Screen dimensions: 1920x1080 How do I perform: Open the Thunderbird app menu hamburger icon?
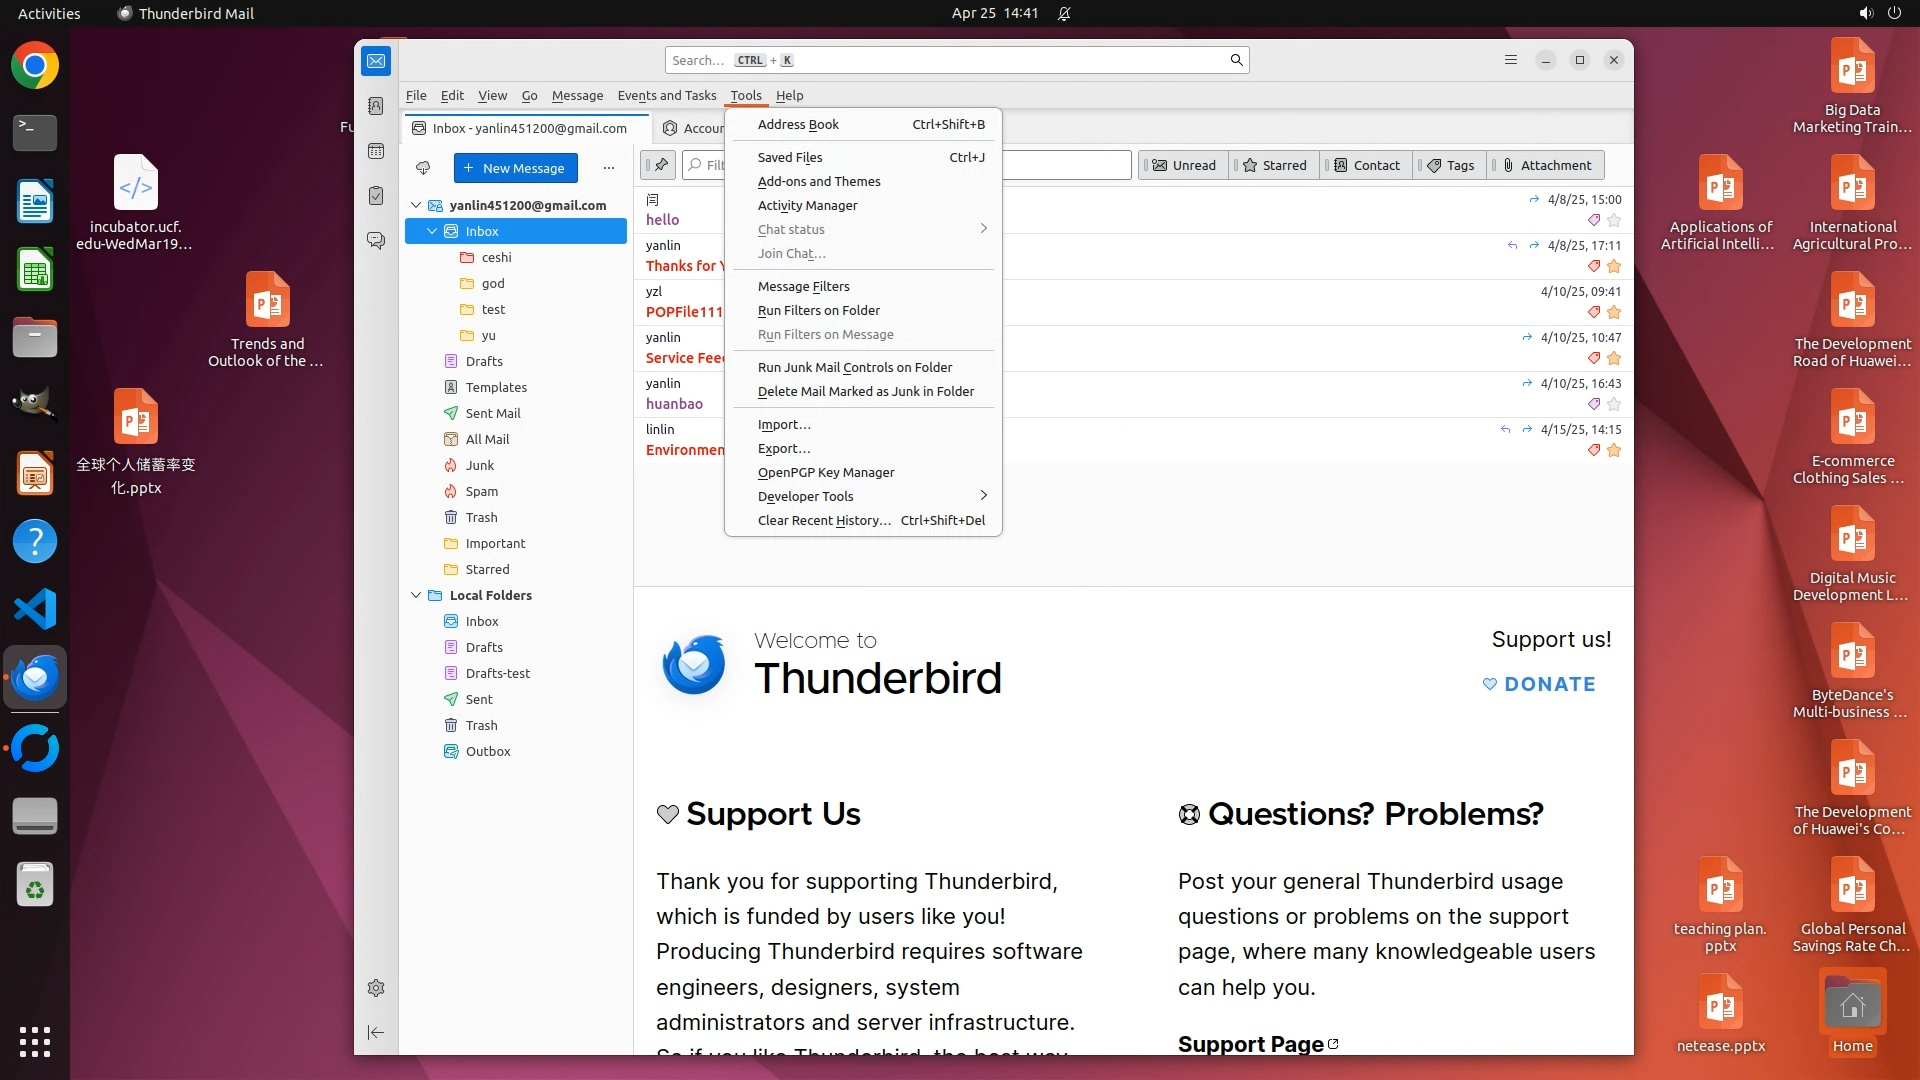click(1511, 60)
